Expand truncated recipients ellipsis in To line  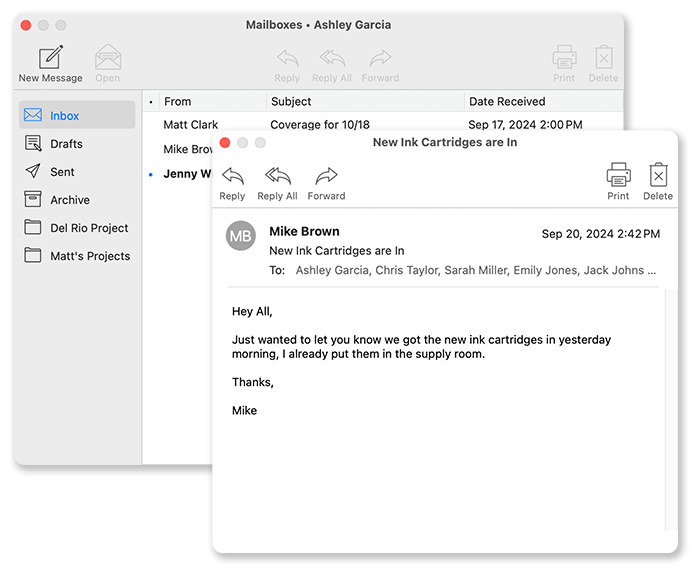(x=651, y=271)
